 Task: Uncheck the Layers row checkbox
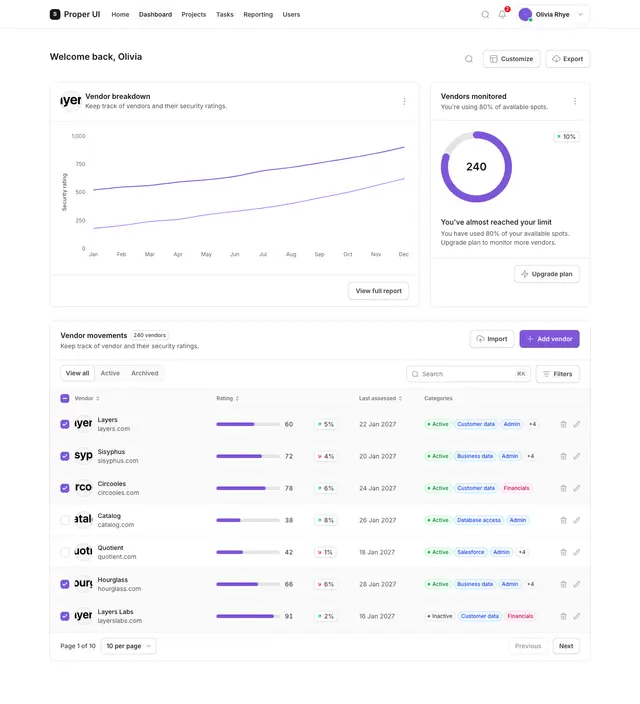[65, 424]
